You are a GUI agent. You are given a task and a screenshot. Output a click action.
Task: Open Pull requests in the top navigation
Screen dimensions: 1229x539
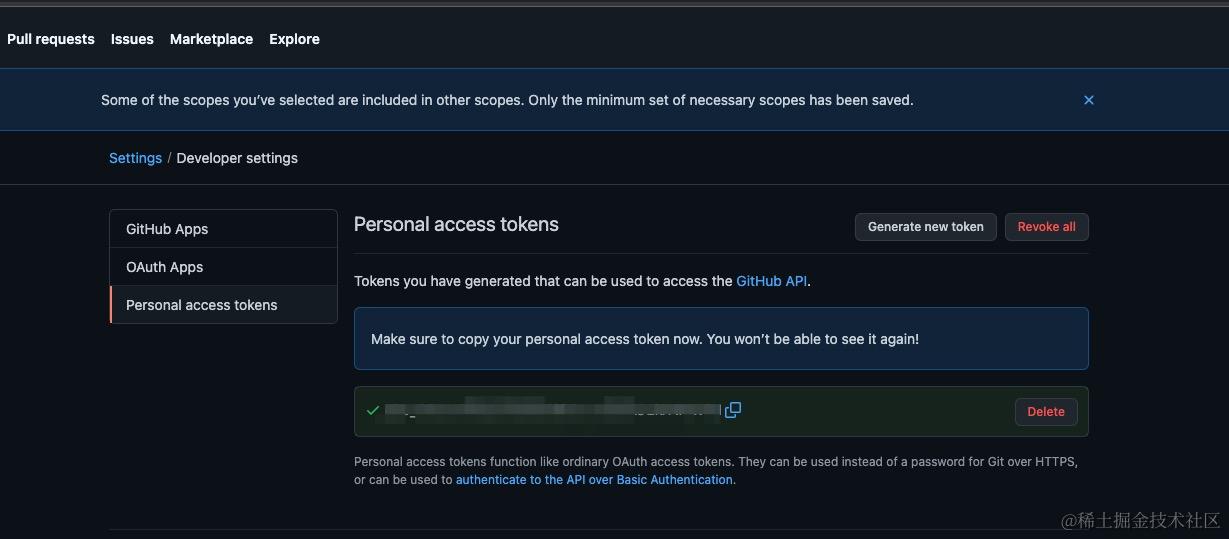51,39
